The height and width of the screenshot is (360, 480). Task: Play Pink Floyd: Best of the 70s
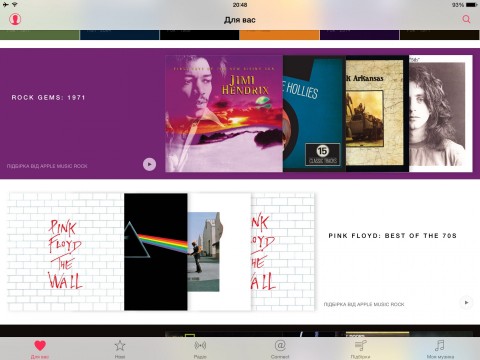click(466, 303)
